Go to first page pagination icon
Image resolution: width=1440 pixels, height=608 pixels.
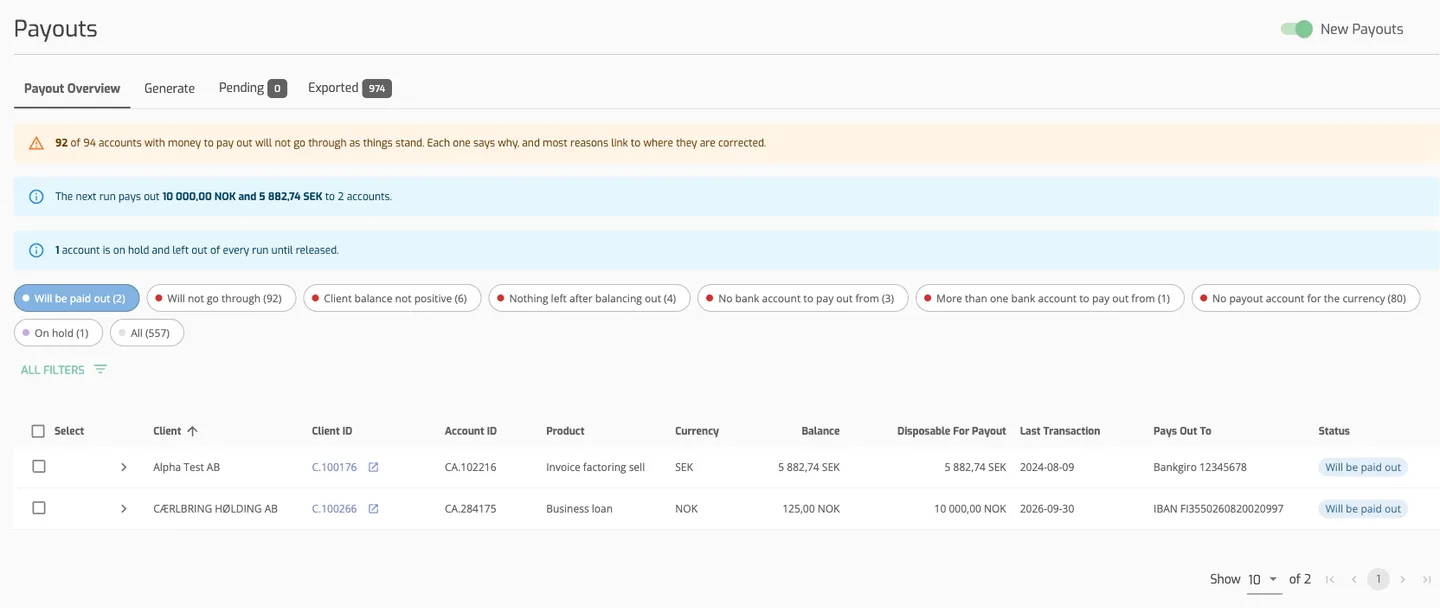point(1330,579)
